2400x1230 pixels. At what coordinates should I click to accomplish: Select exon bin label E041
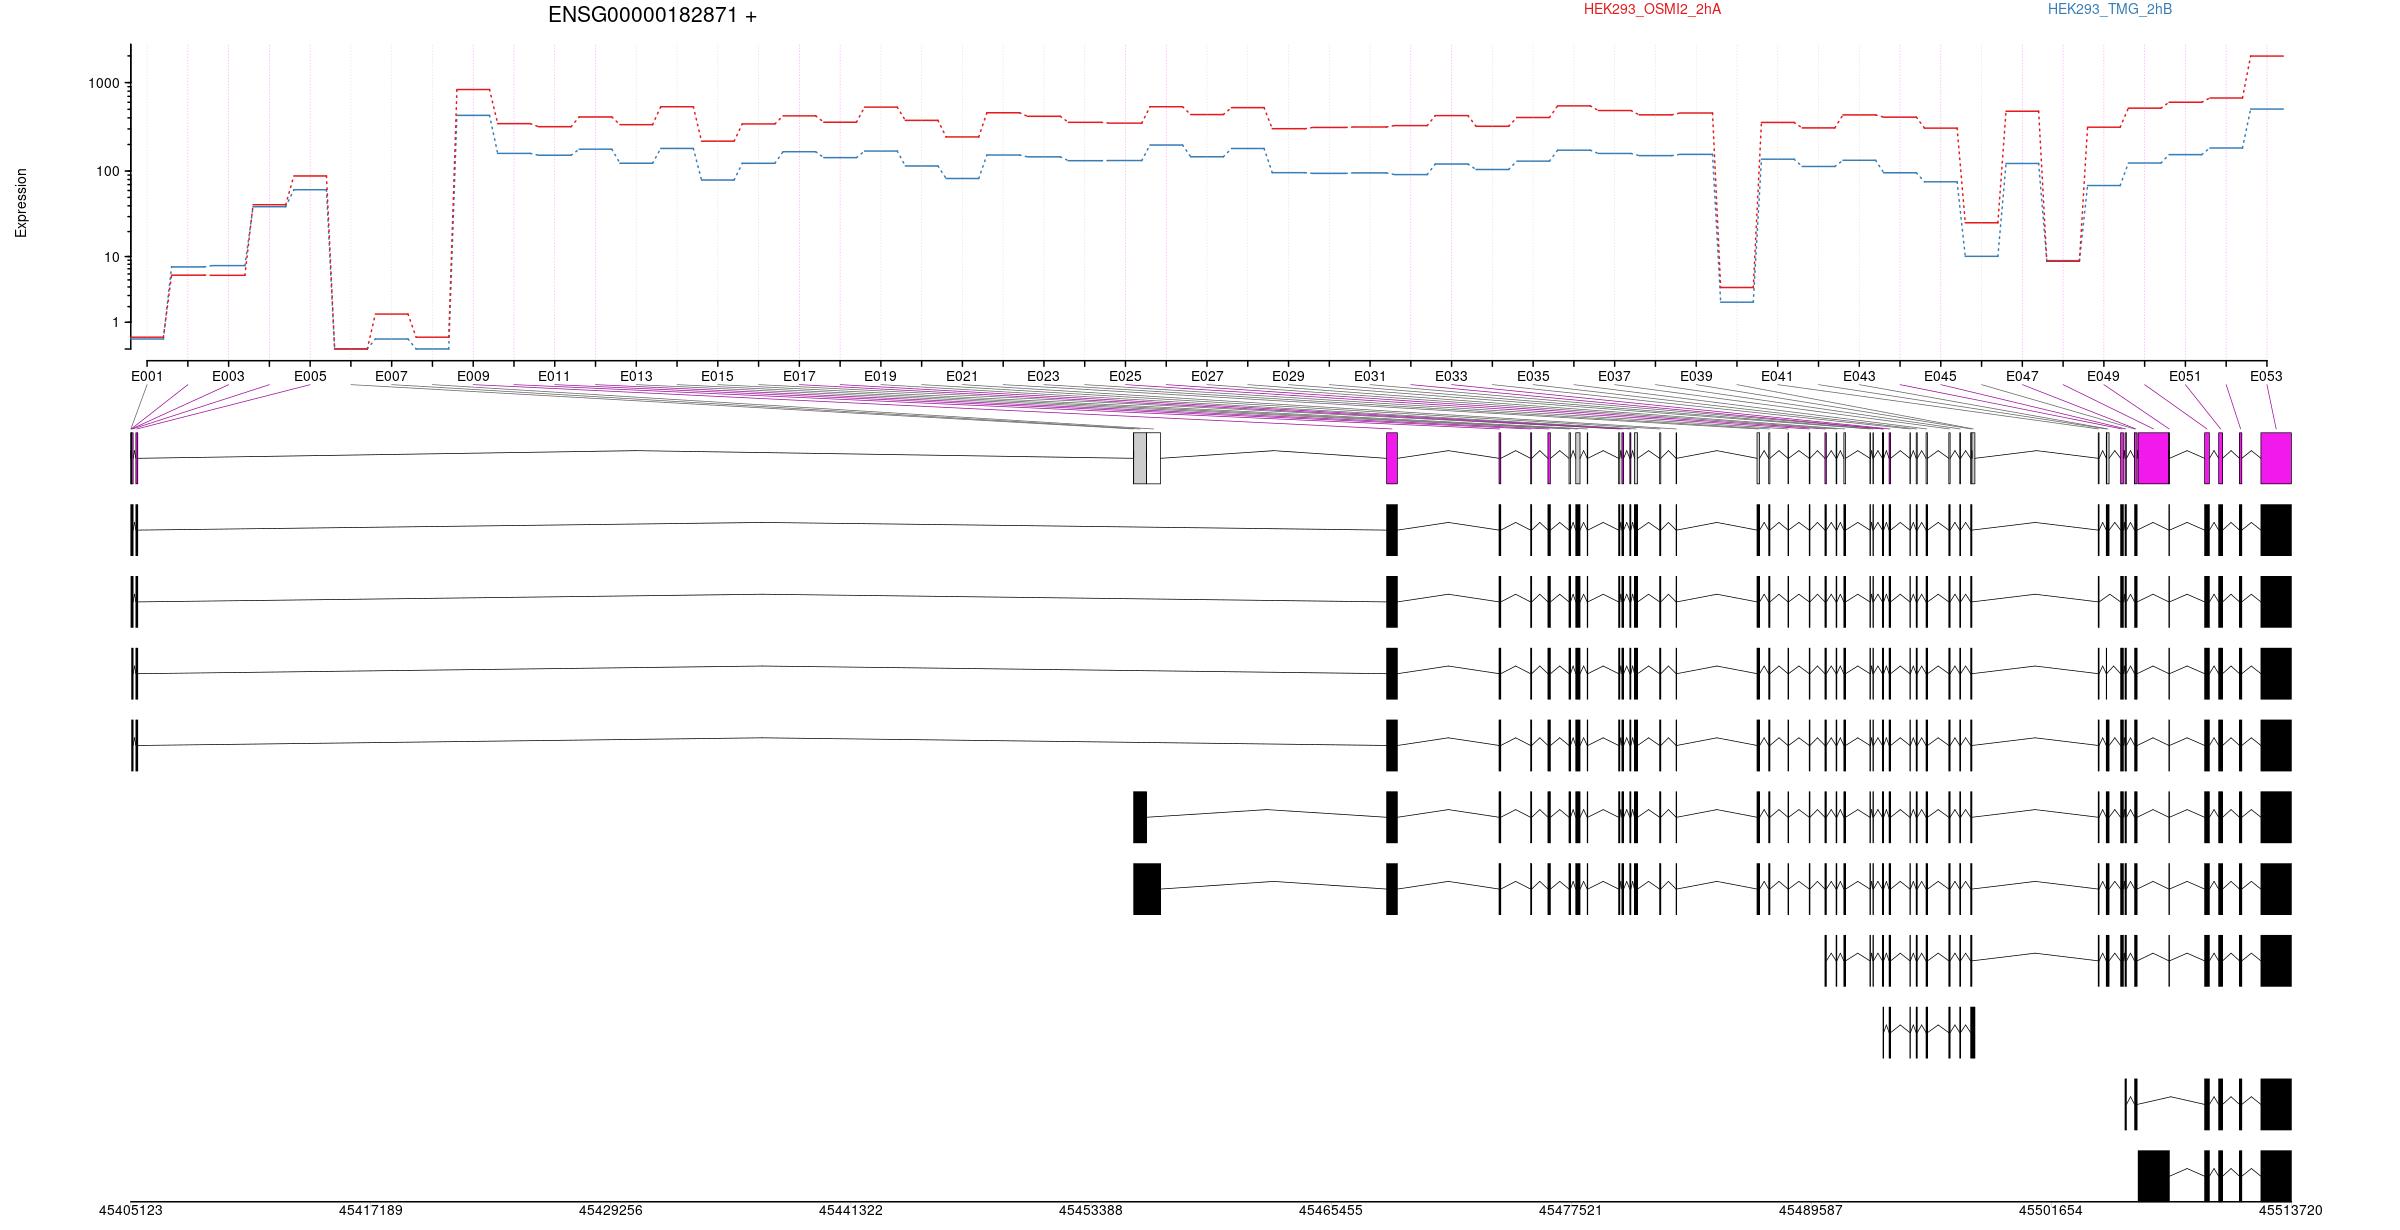click(x=1777, y=376)
